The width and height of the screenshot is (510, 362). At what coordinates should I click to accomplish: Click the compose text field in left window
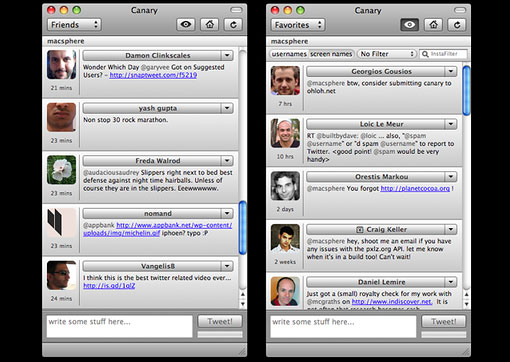point(120,327)
